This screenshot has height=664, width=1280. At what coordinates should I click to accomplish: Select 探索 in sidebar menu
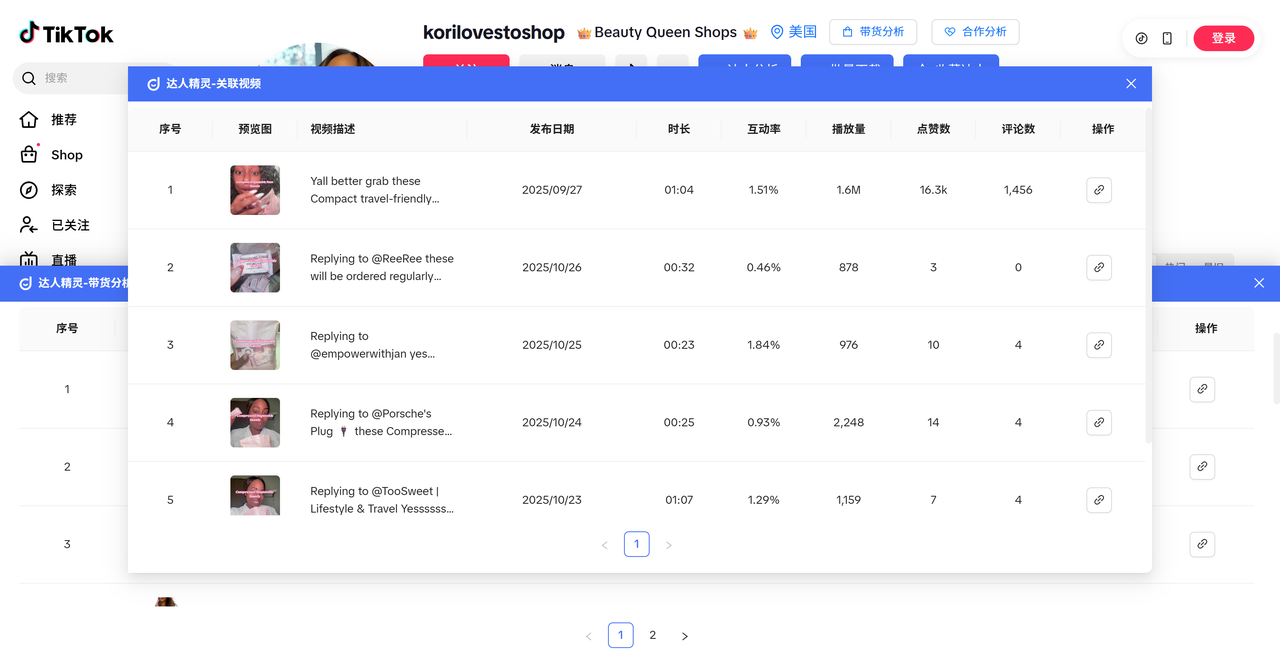coord(63,190)
